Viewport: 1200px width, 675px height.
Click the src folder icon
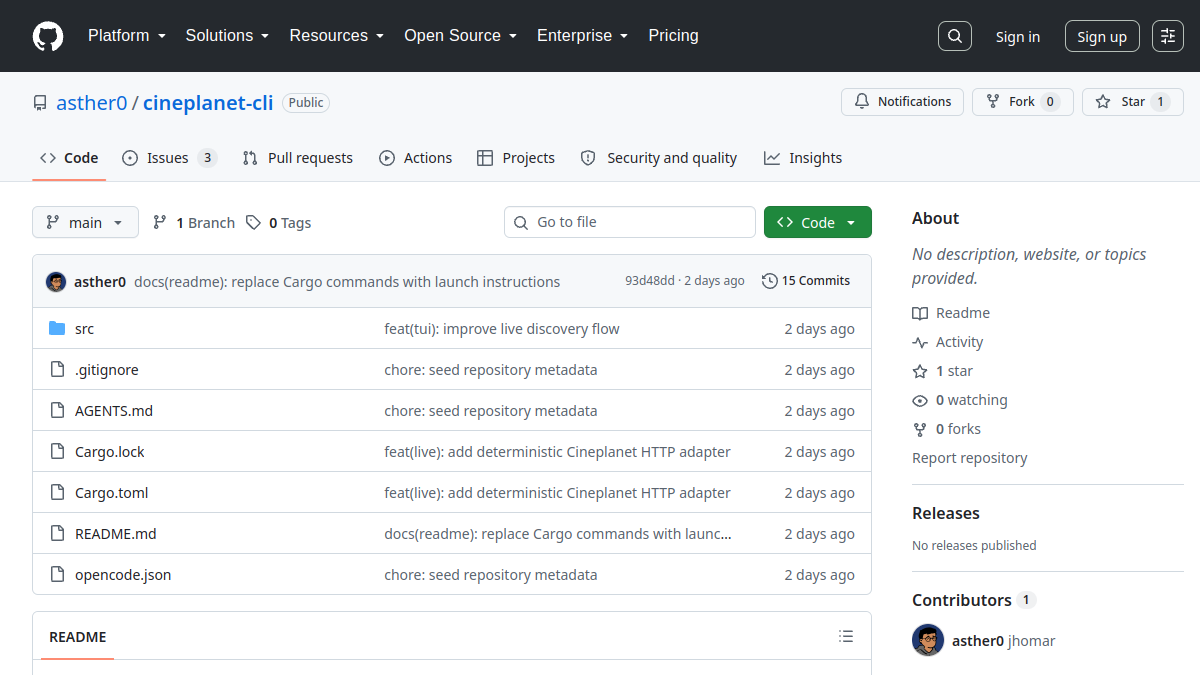[x=57, y=329]
